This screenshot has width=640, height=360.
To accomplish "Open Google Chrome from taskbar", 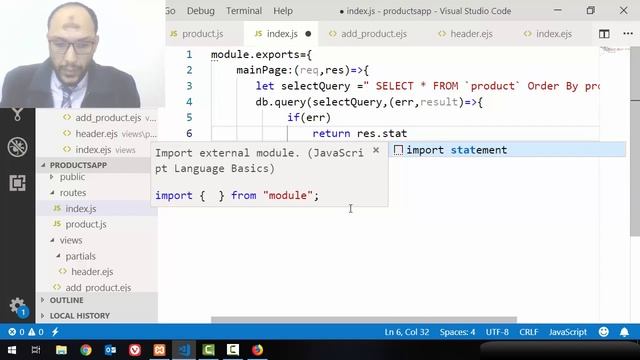I will pos(86,350).
